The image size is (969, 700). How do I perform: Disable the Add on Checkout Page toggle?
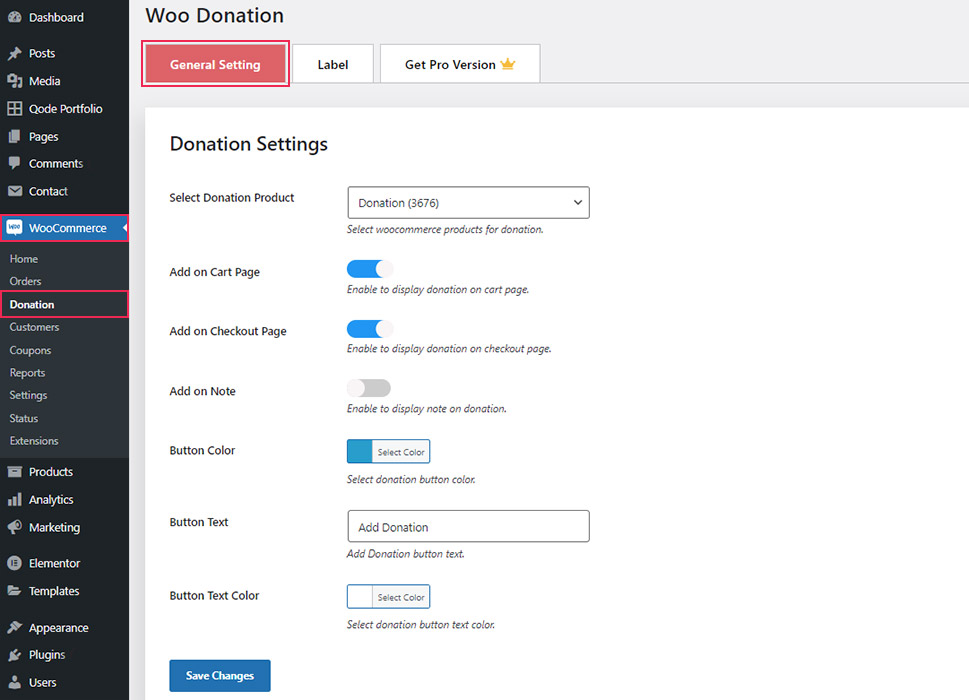(x=370, y=329)
